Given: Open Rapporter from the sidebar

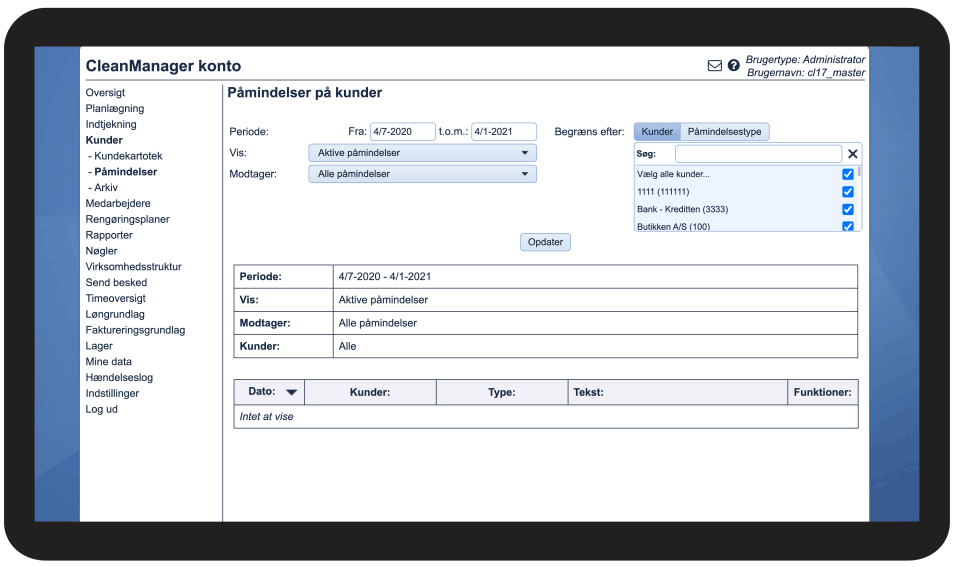Looking at the screenshot, I should pyautogui.click(x=109, y=235).
